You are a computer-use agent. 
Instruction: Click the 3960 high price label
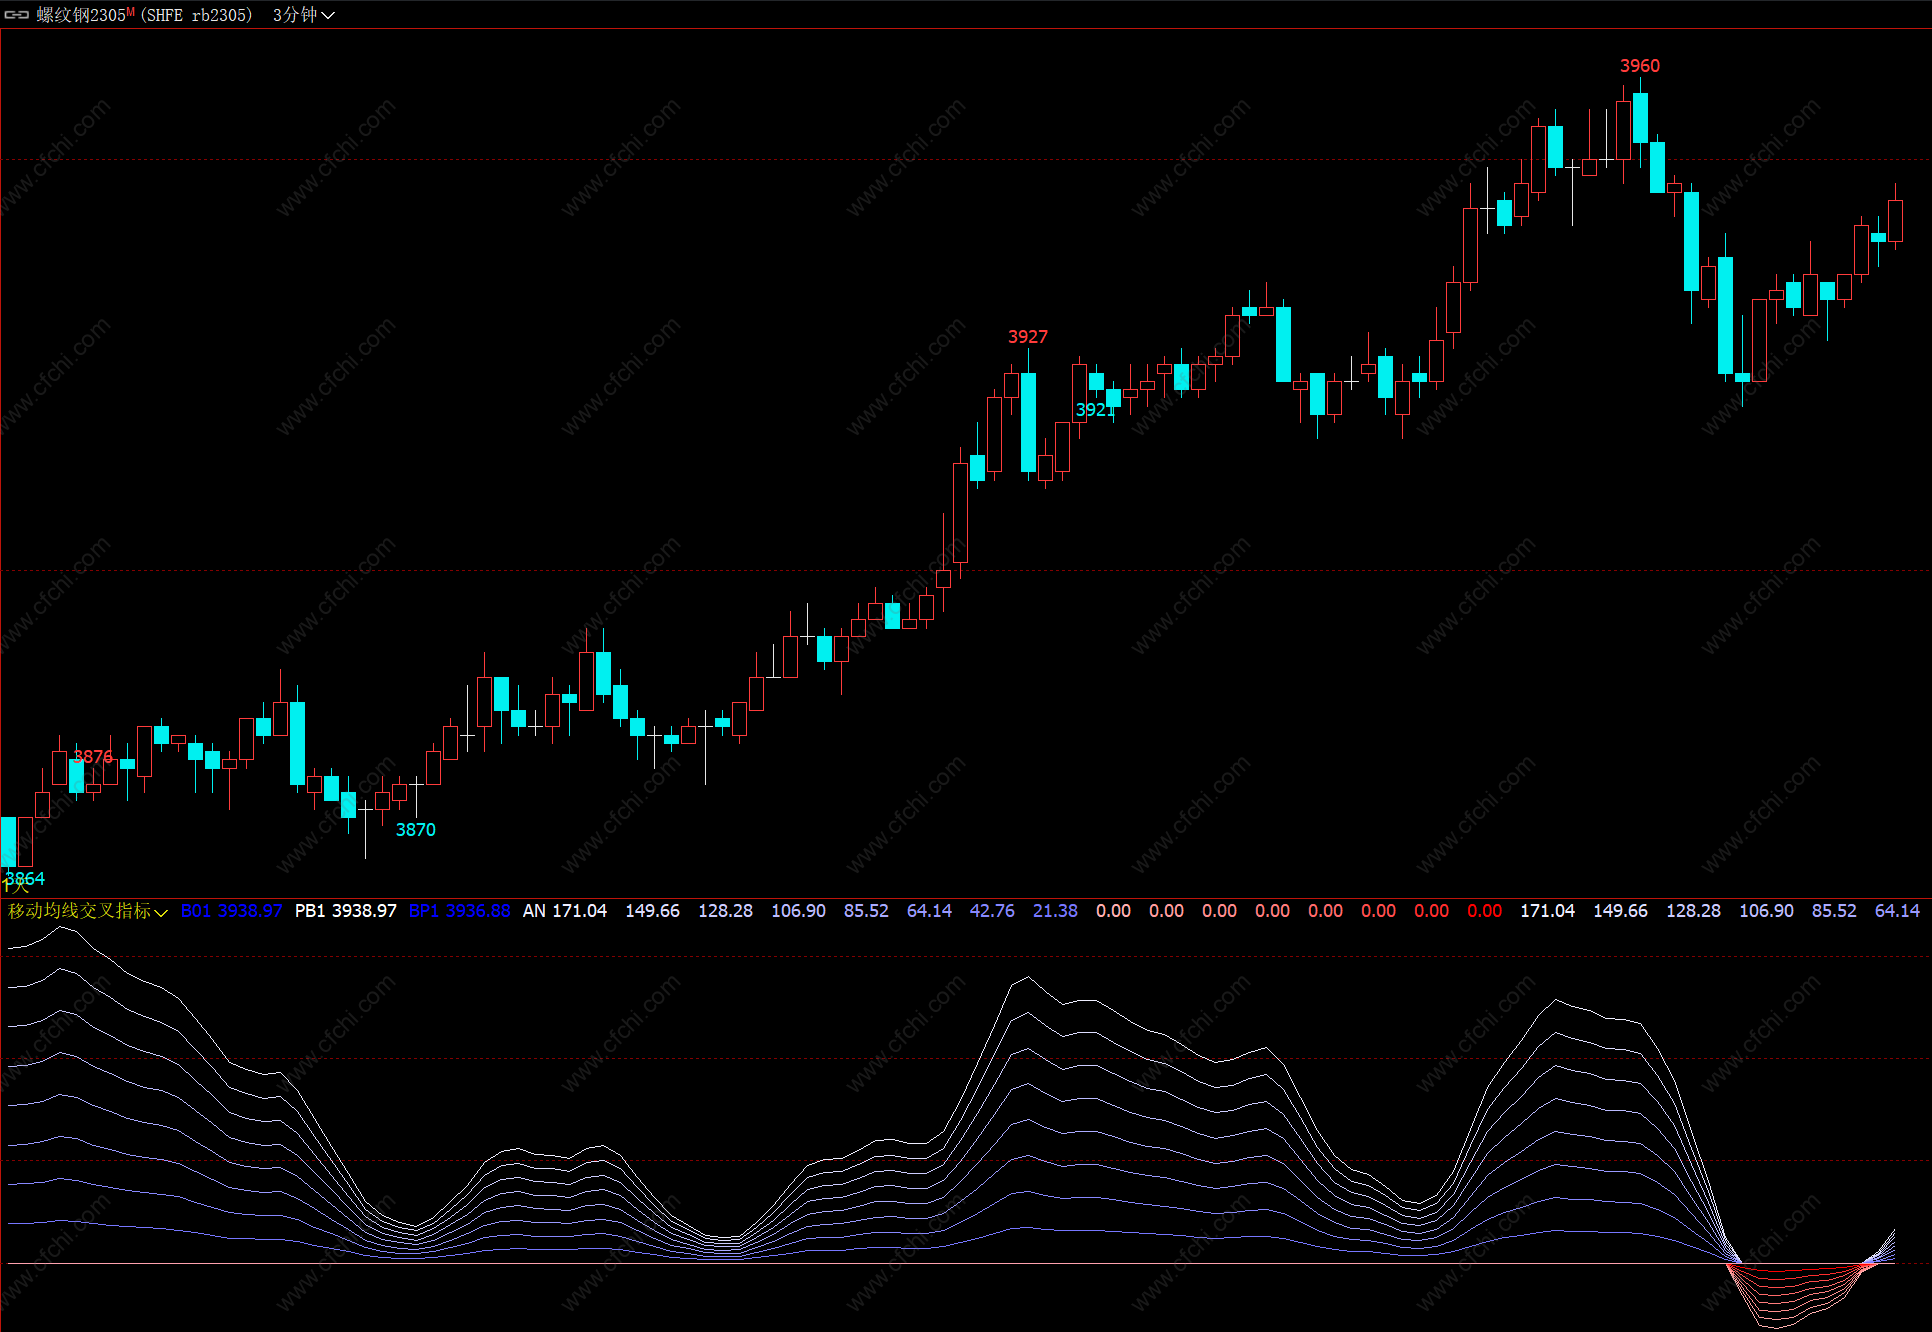(x=1639, y=66)
